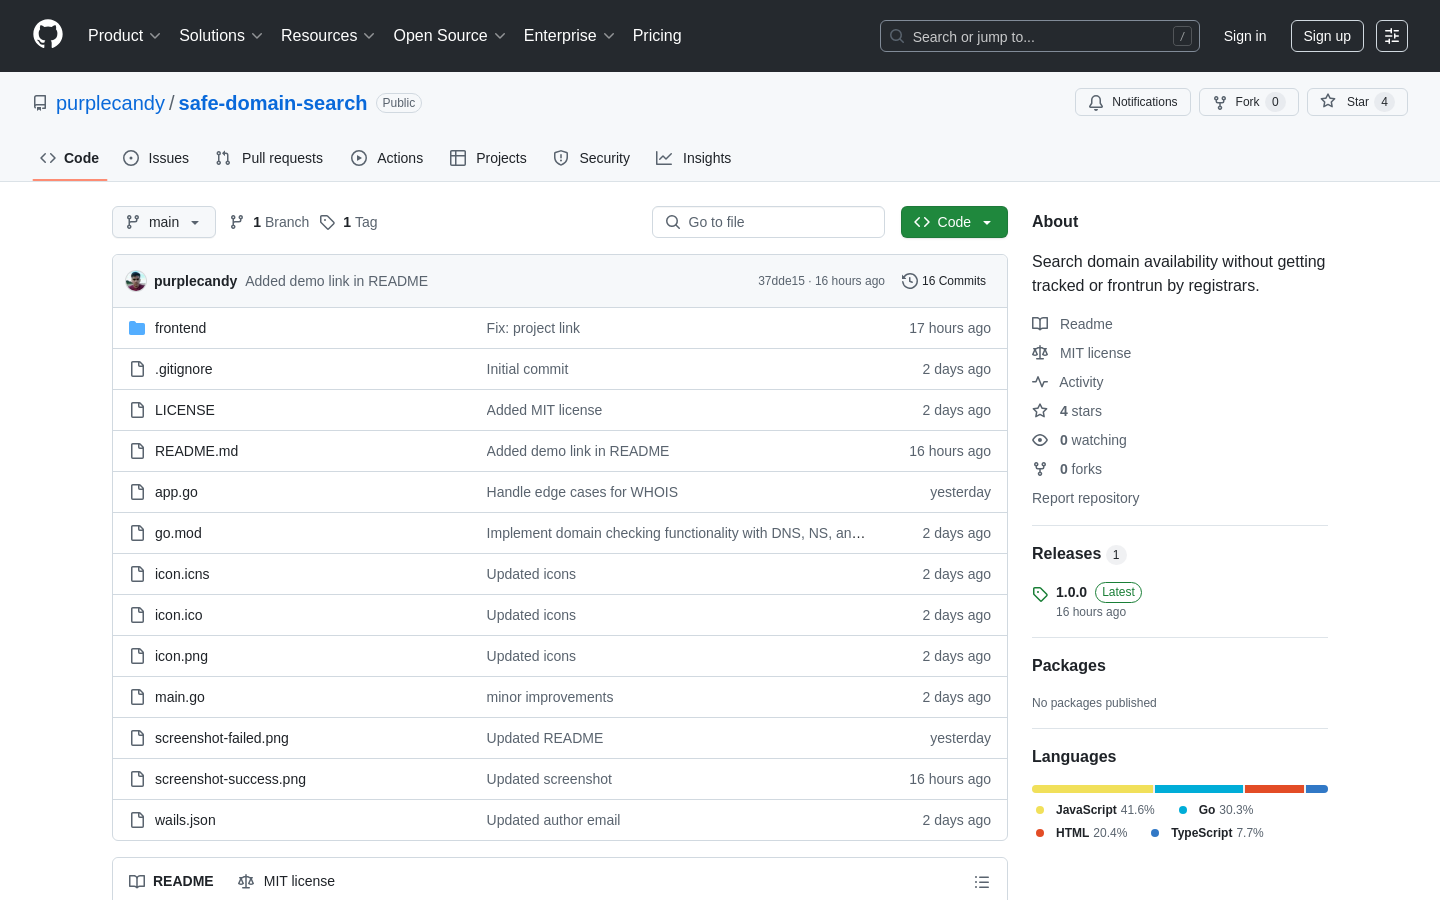Focus the Search or jump to field
1440x900 pixels.
[x=1039, y=36]
